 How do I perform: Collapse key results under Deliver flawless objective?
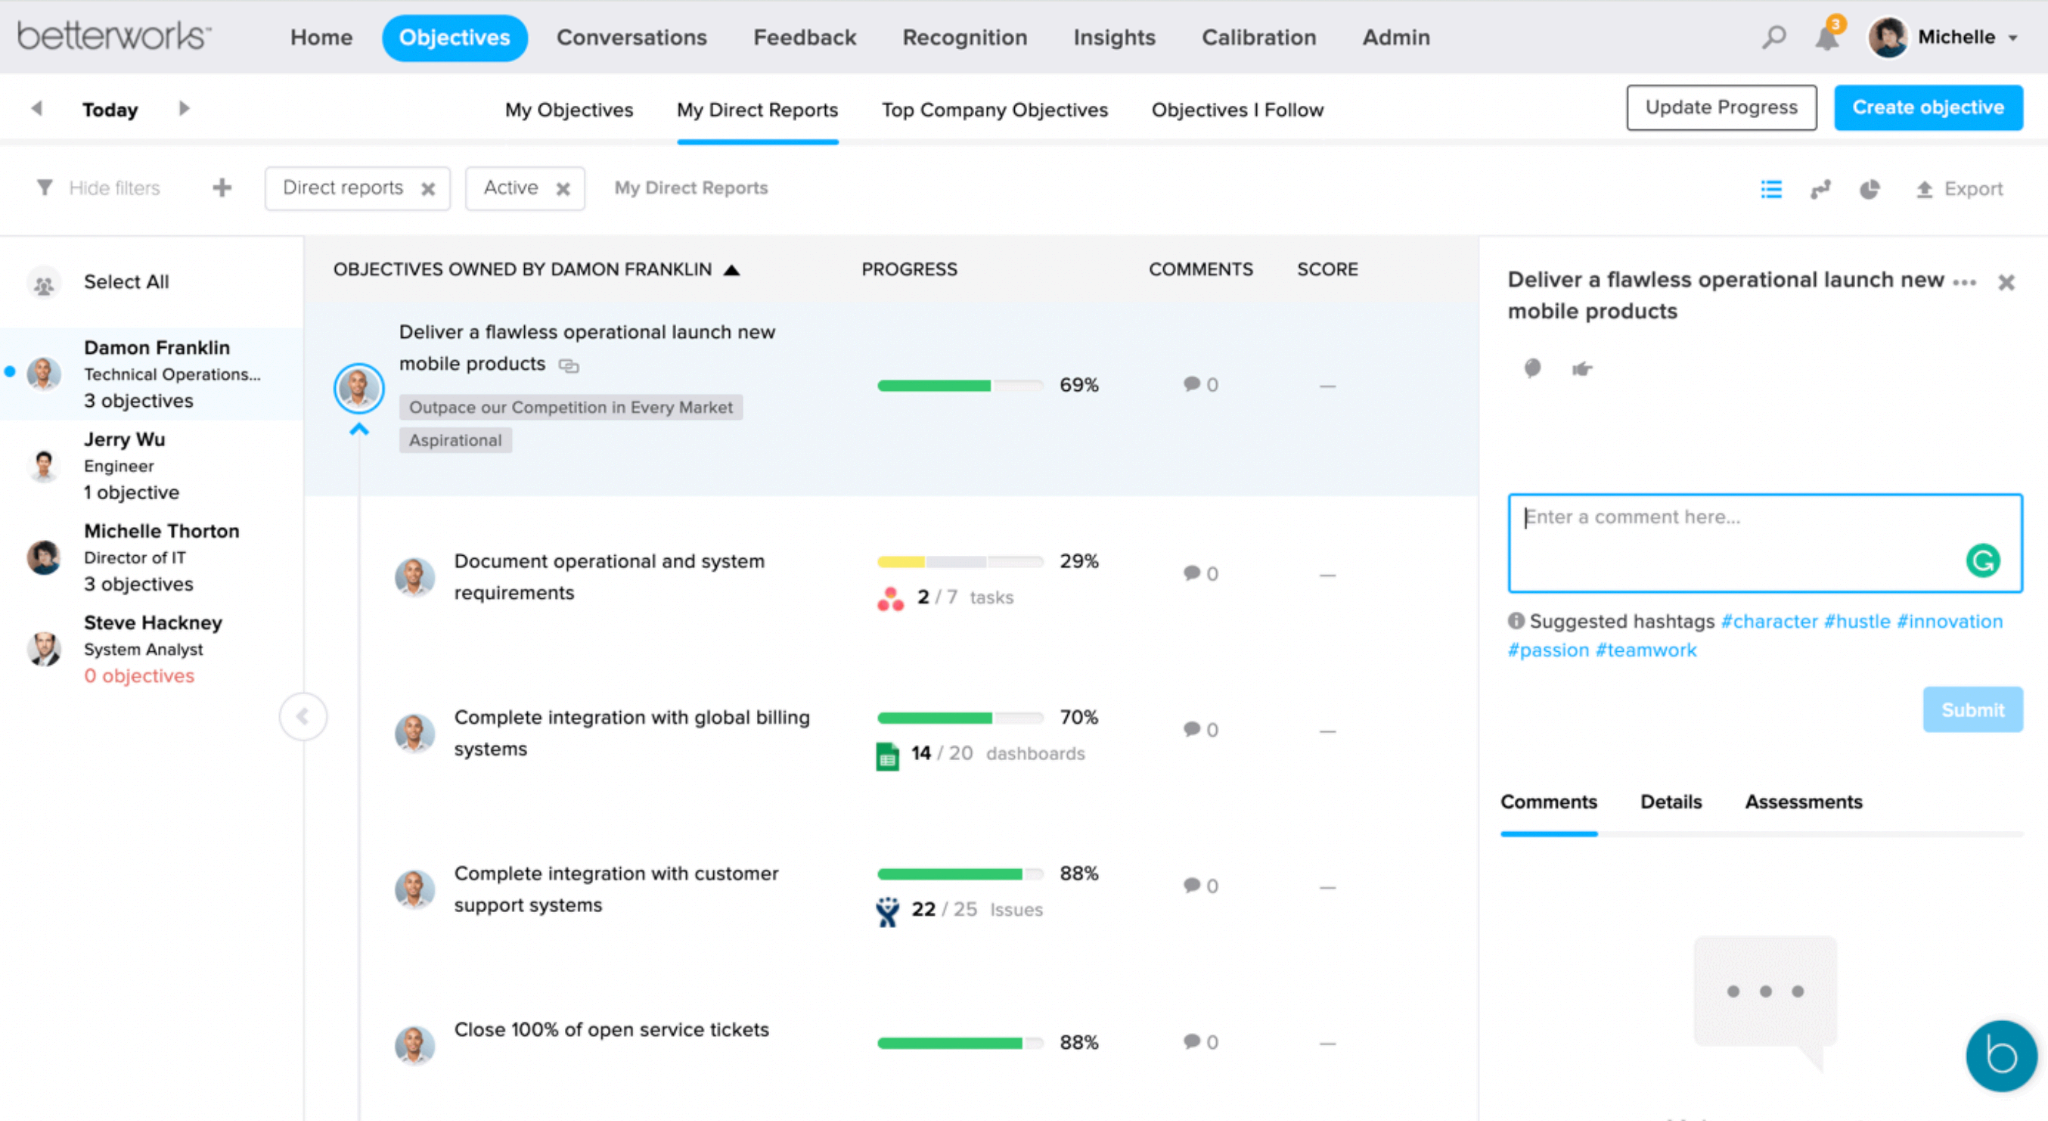[359, 429]
